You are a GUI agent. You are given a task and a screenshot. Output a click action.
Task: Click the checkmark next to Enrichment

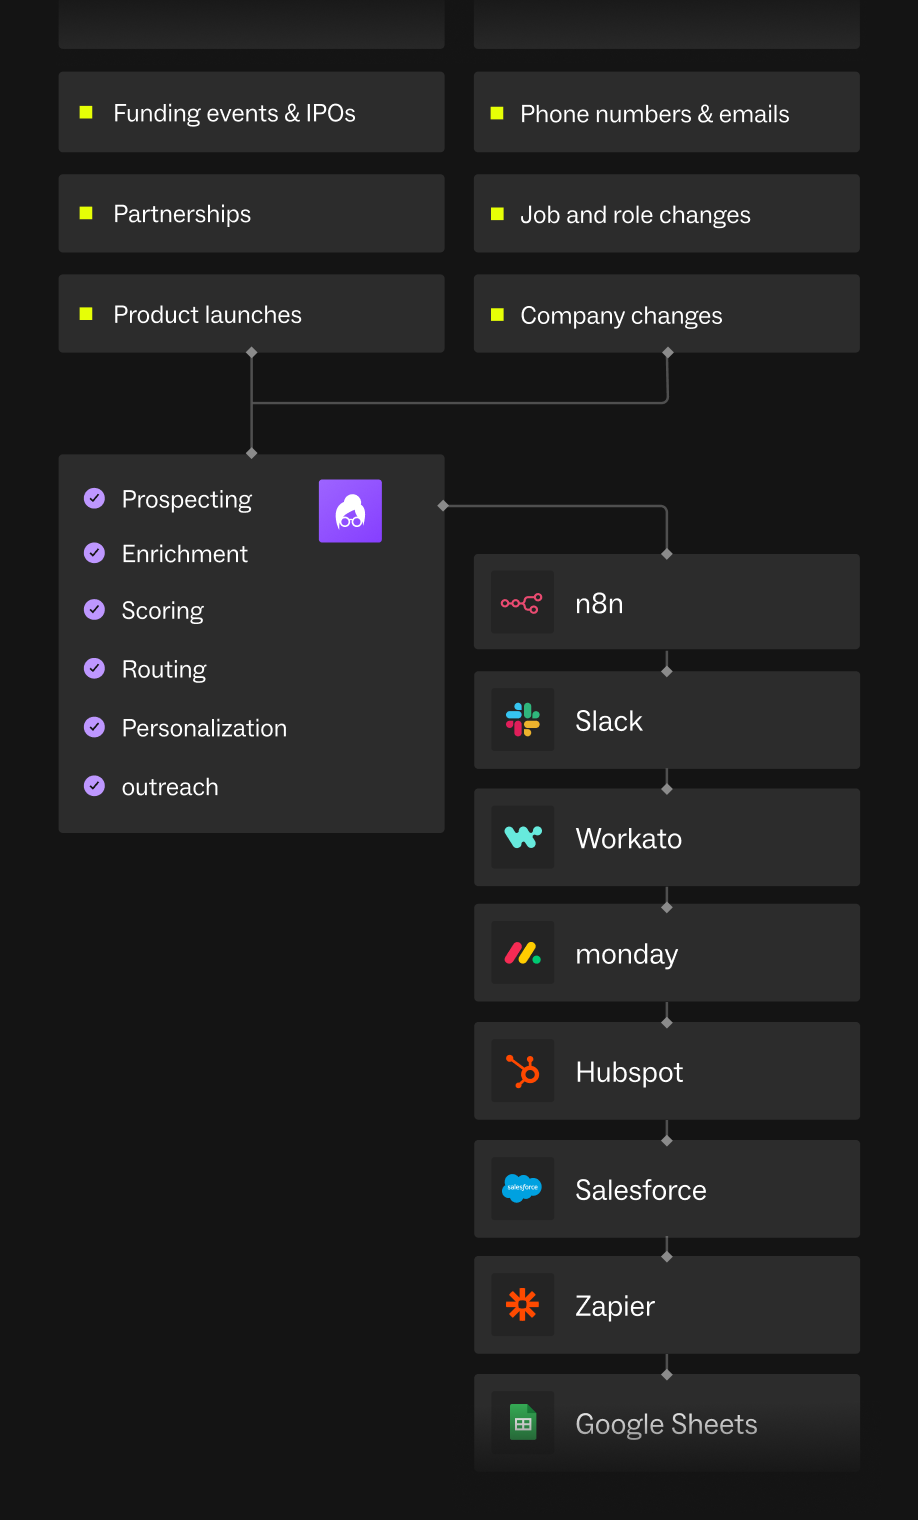click(95, 553)
